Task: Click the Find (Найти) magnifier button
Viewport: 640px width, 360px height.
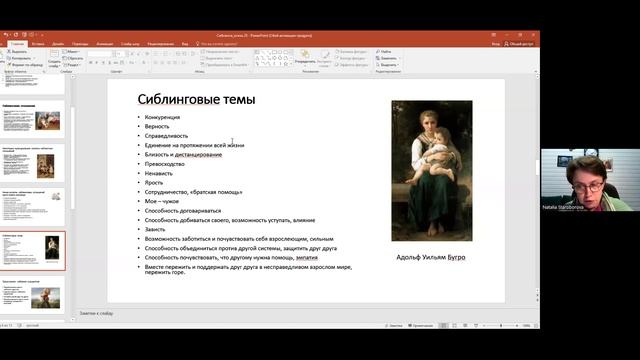Action: click(x=384, y=51)
